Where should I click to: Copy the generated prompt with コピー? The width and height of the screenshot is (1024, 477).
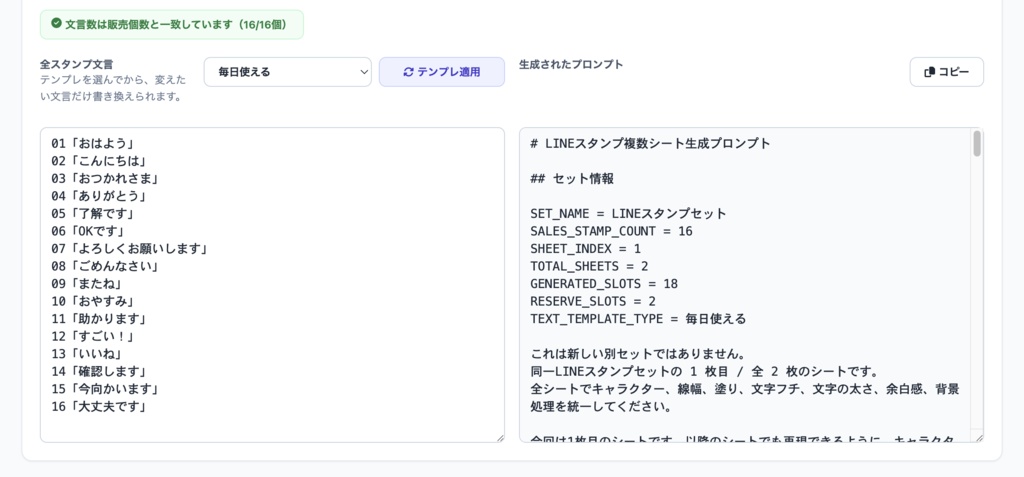[x=946, y=72]
